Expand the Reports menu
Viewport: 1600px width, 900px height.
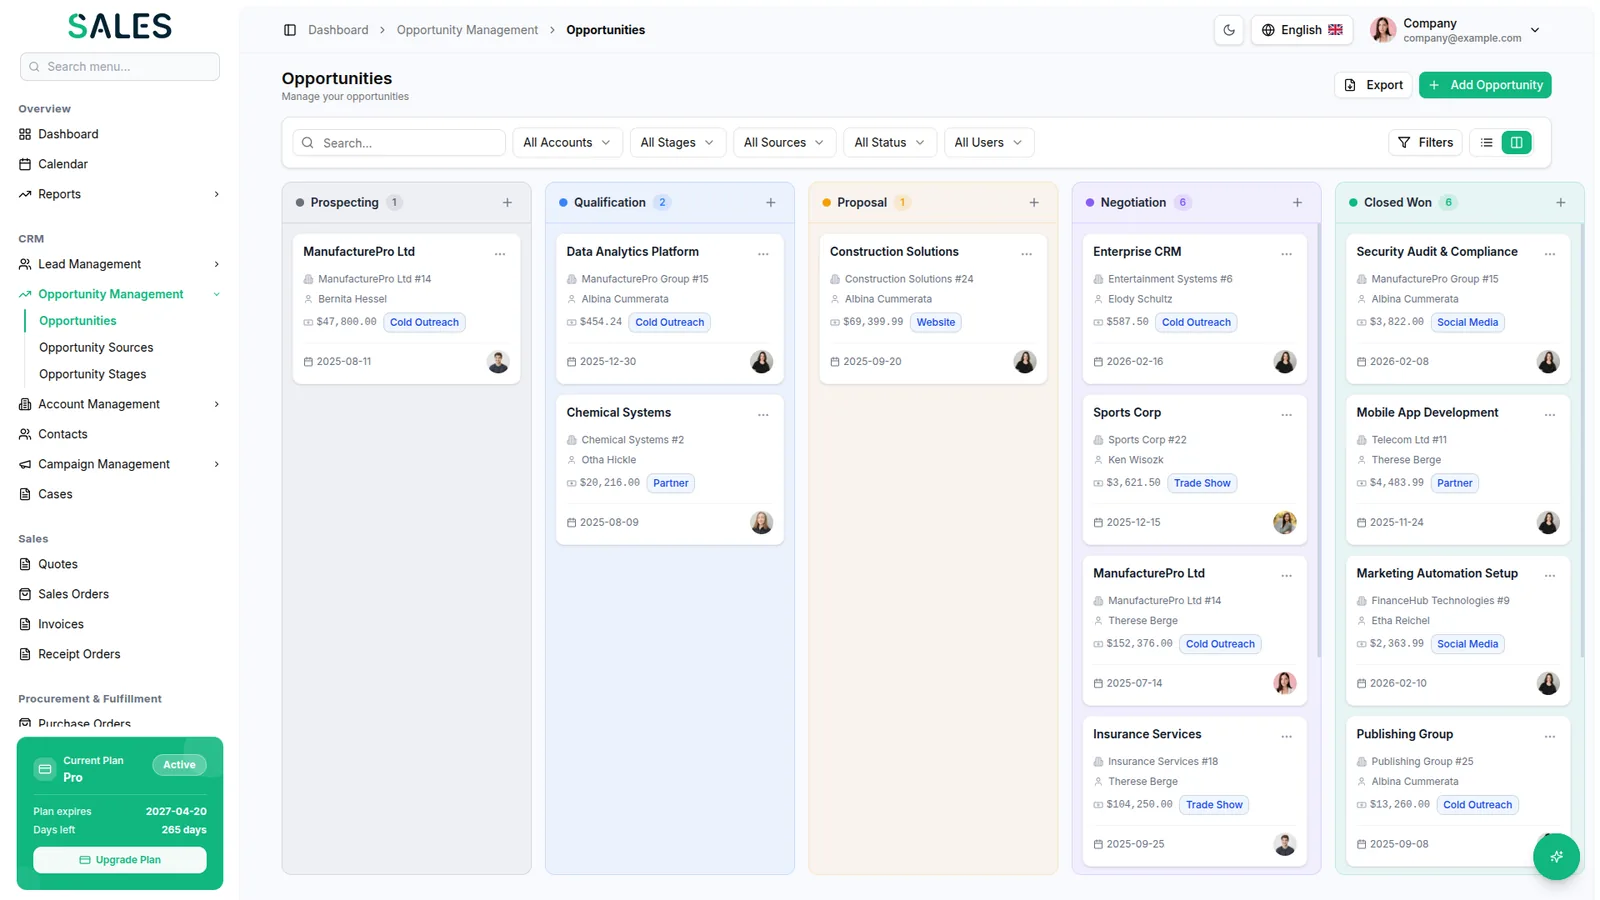click(x=119, y=194)
